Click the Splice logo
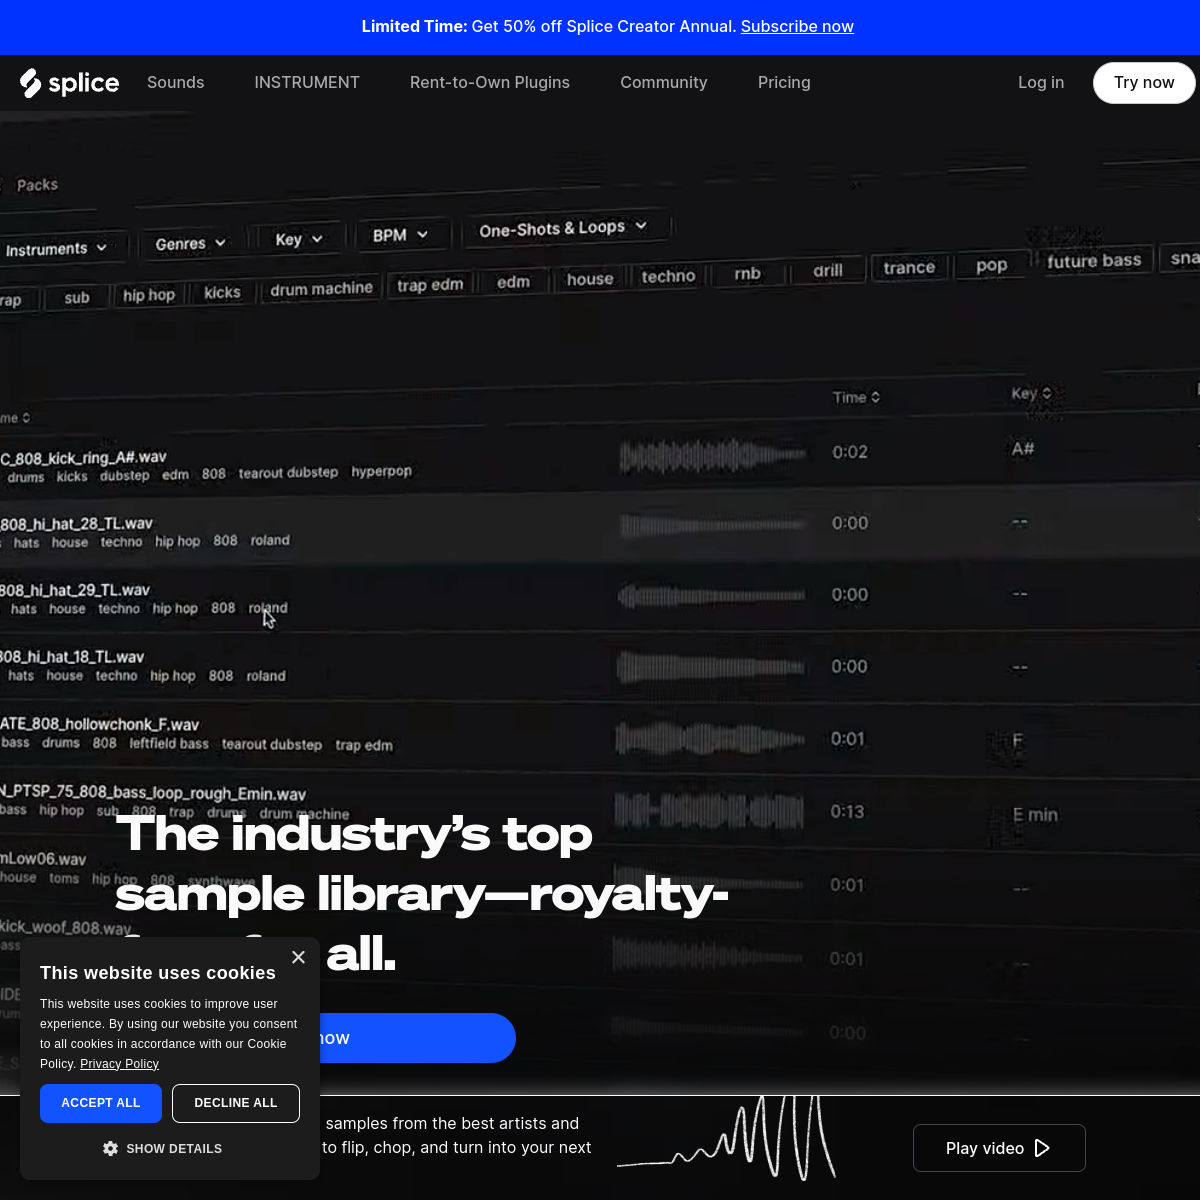The height and width of the screenshot is (1200, 1200). pos(69,83)
